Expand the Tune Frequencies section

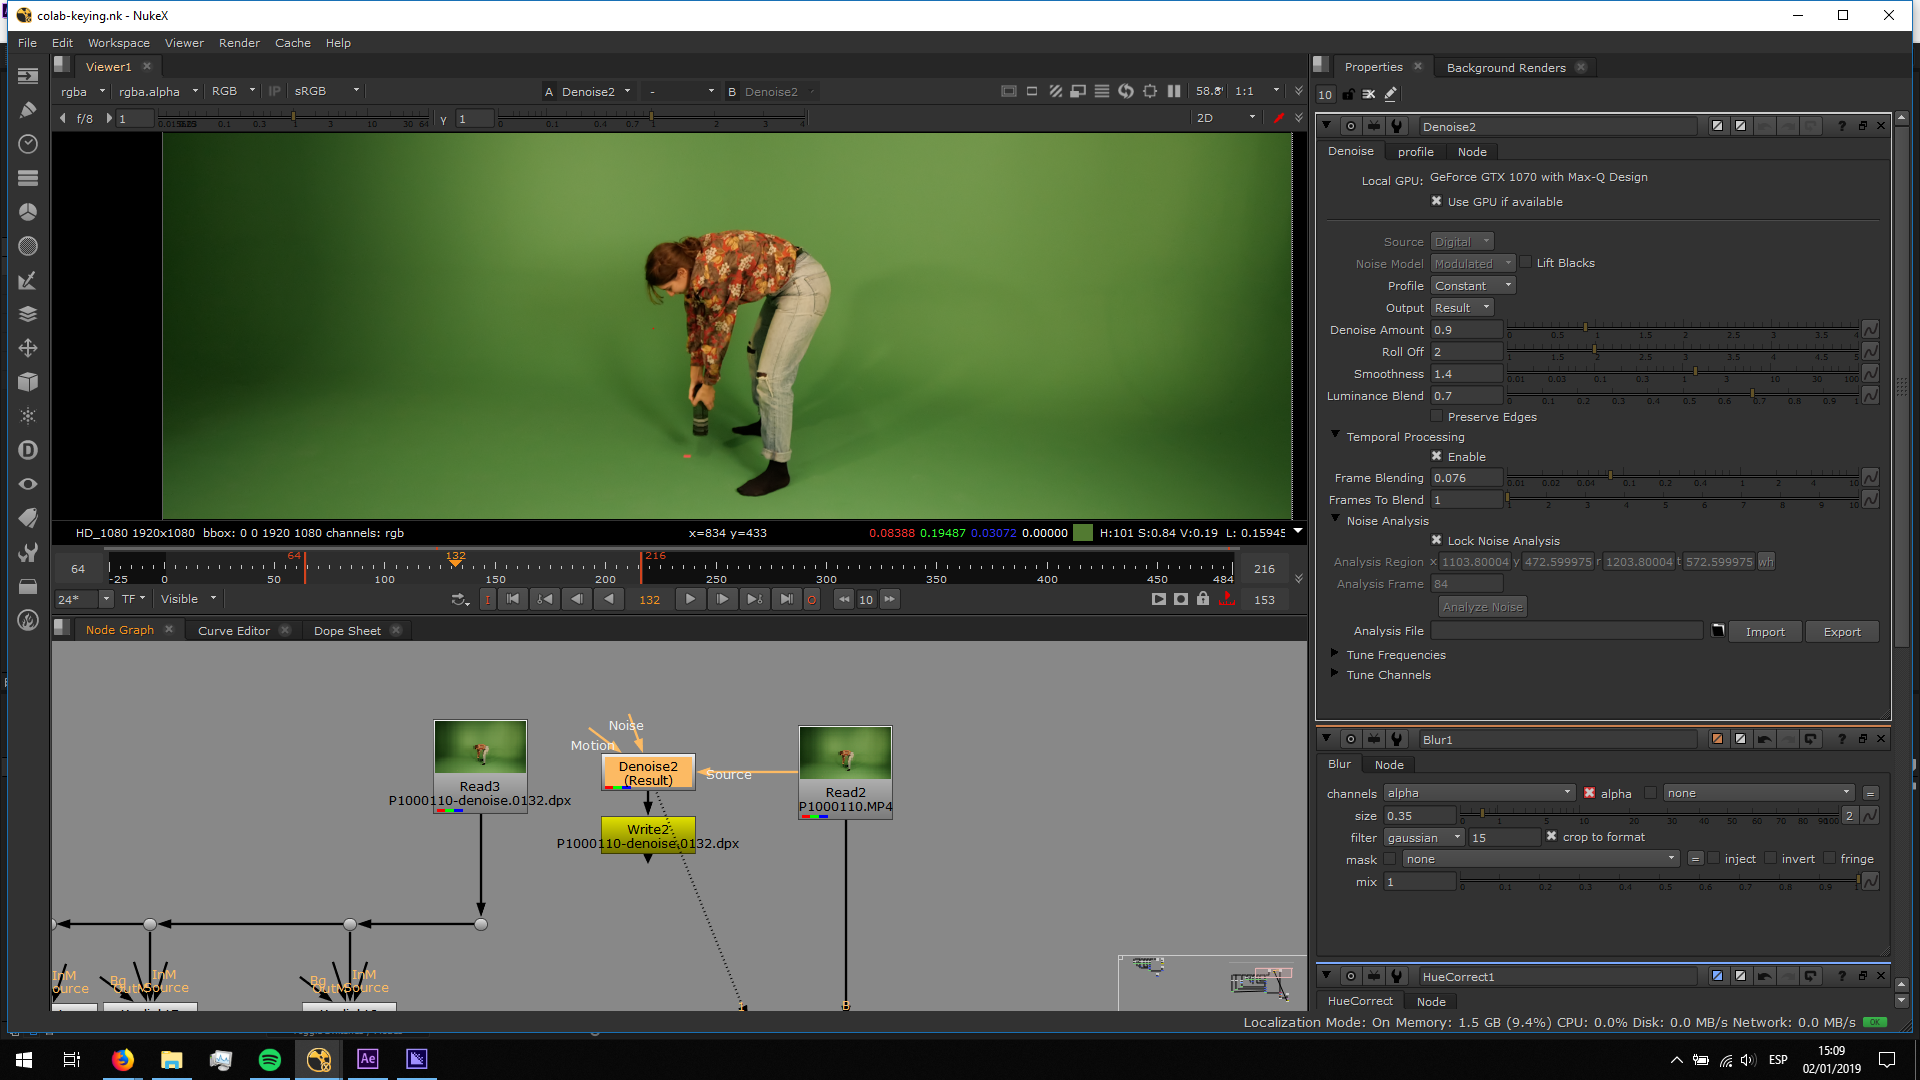pyautogui.click(x=1335, y=654)
